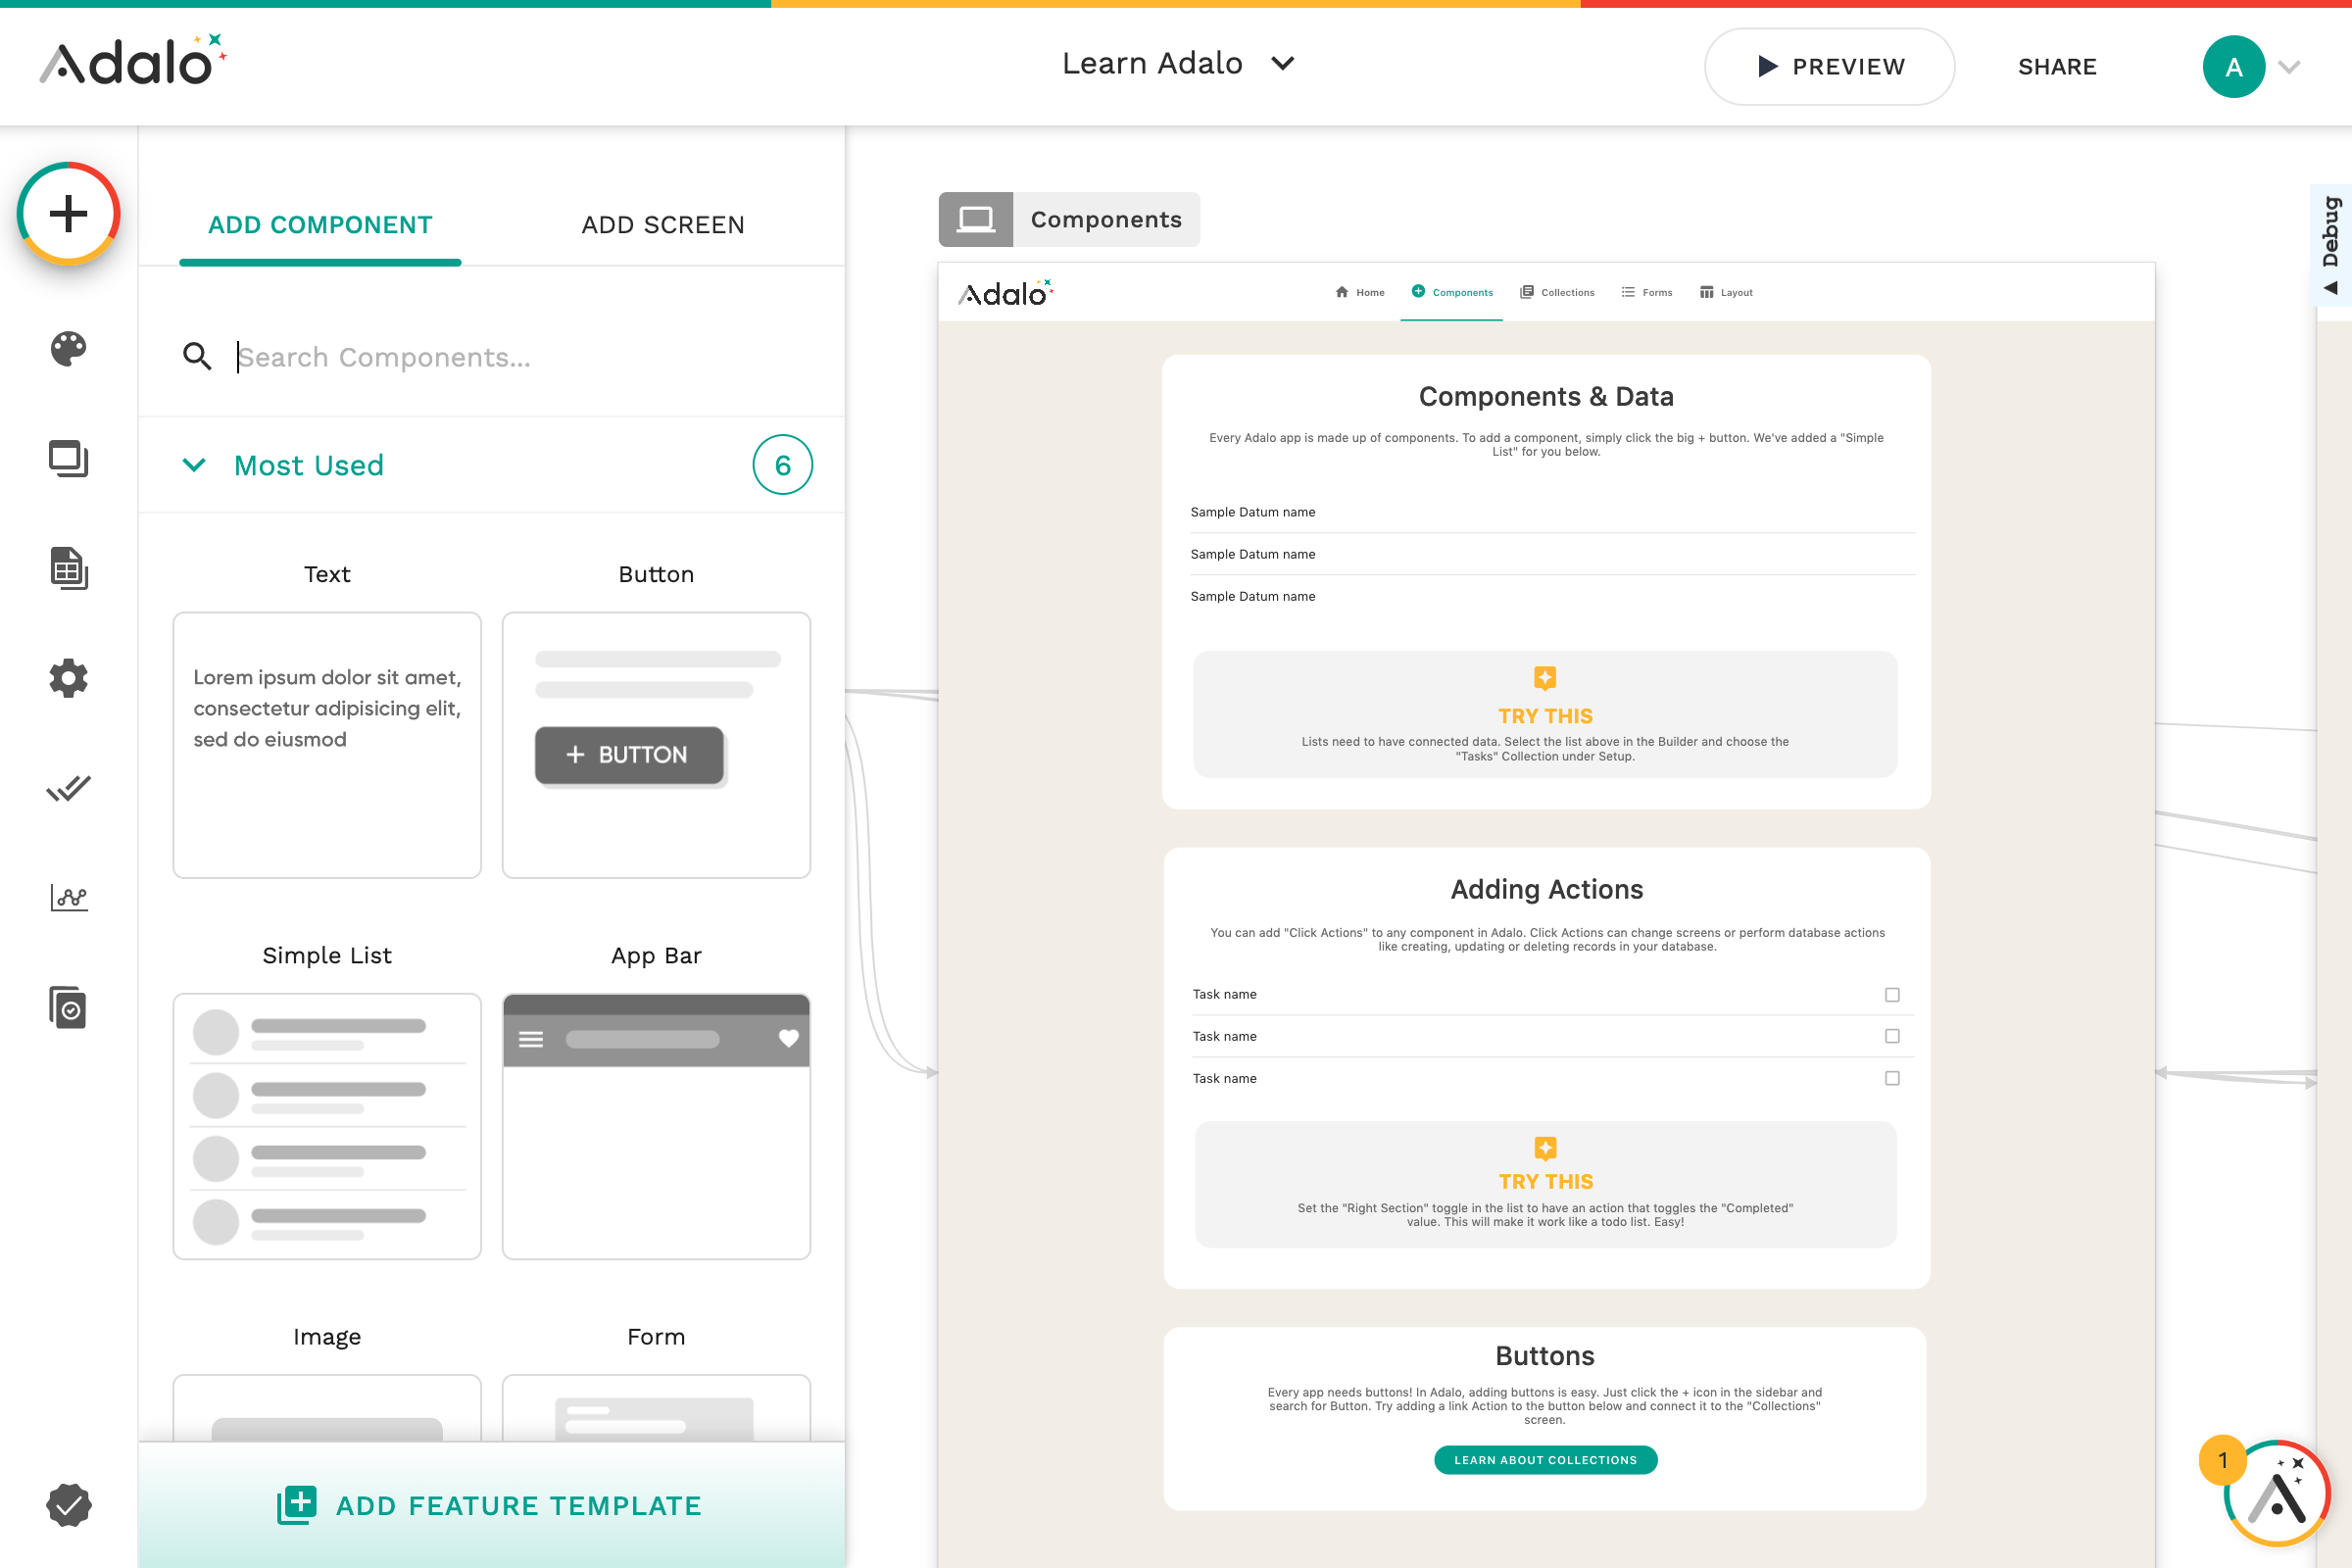Image resolution: width=2352 pixels, height=1568 pixels.
Task: Switch to the ADD SCREEN tab
Action: (662, 225)
